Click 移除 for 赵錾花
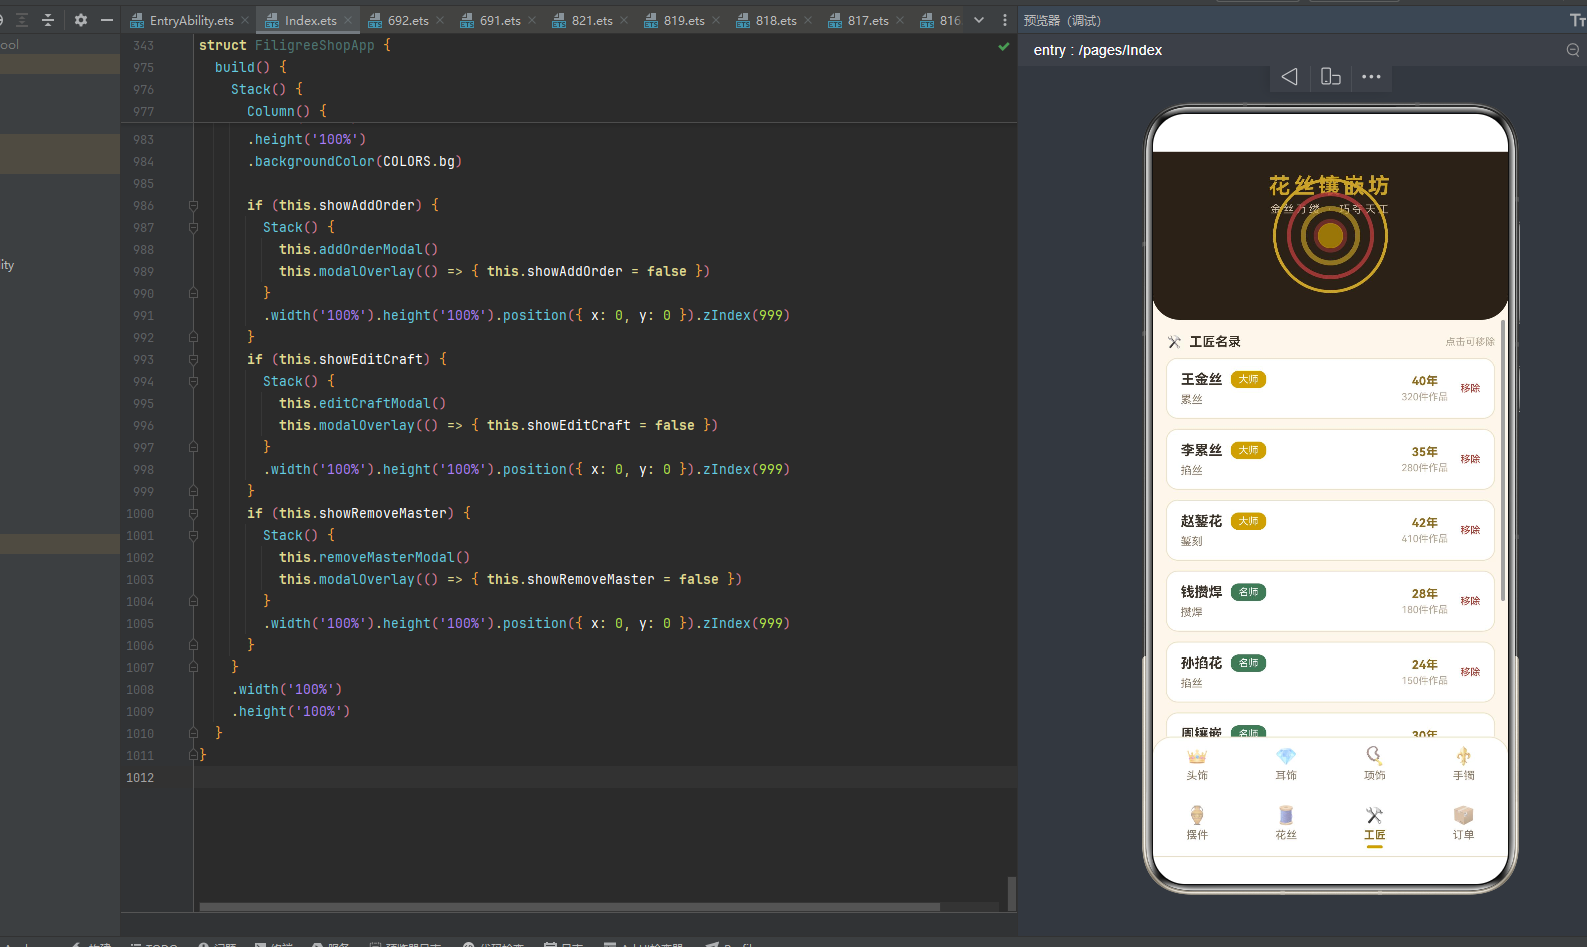The height and width of the screenshot is (947, 1587). point(1470,530)
